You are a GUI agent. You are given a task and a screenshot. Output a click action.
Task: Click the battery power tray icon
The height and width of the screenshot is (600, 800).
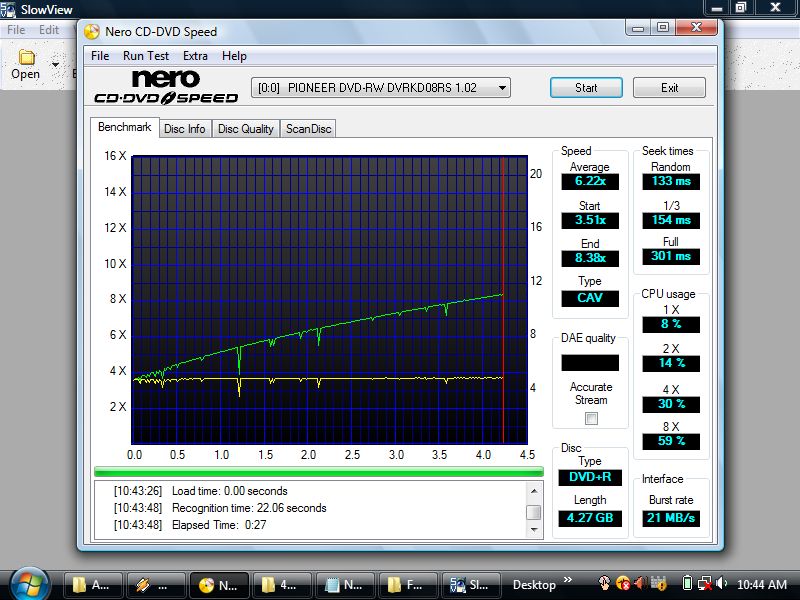(687, 583)
